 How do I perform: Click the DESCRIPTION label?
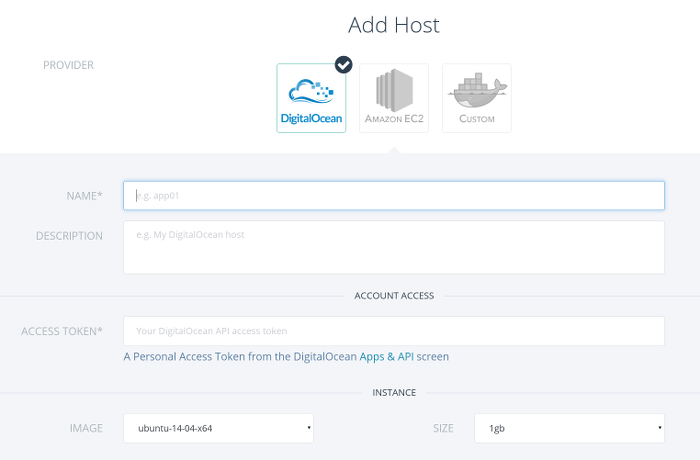coord(69,236)
